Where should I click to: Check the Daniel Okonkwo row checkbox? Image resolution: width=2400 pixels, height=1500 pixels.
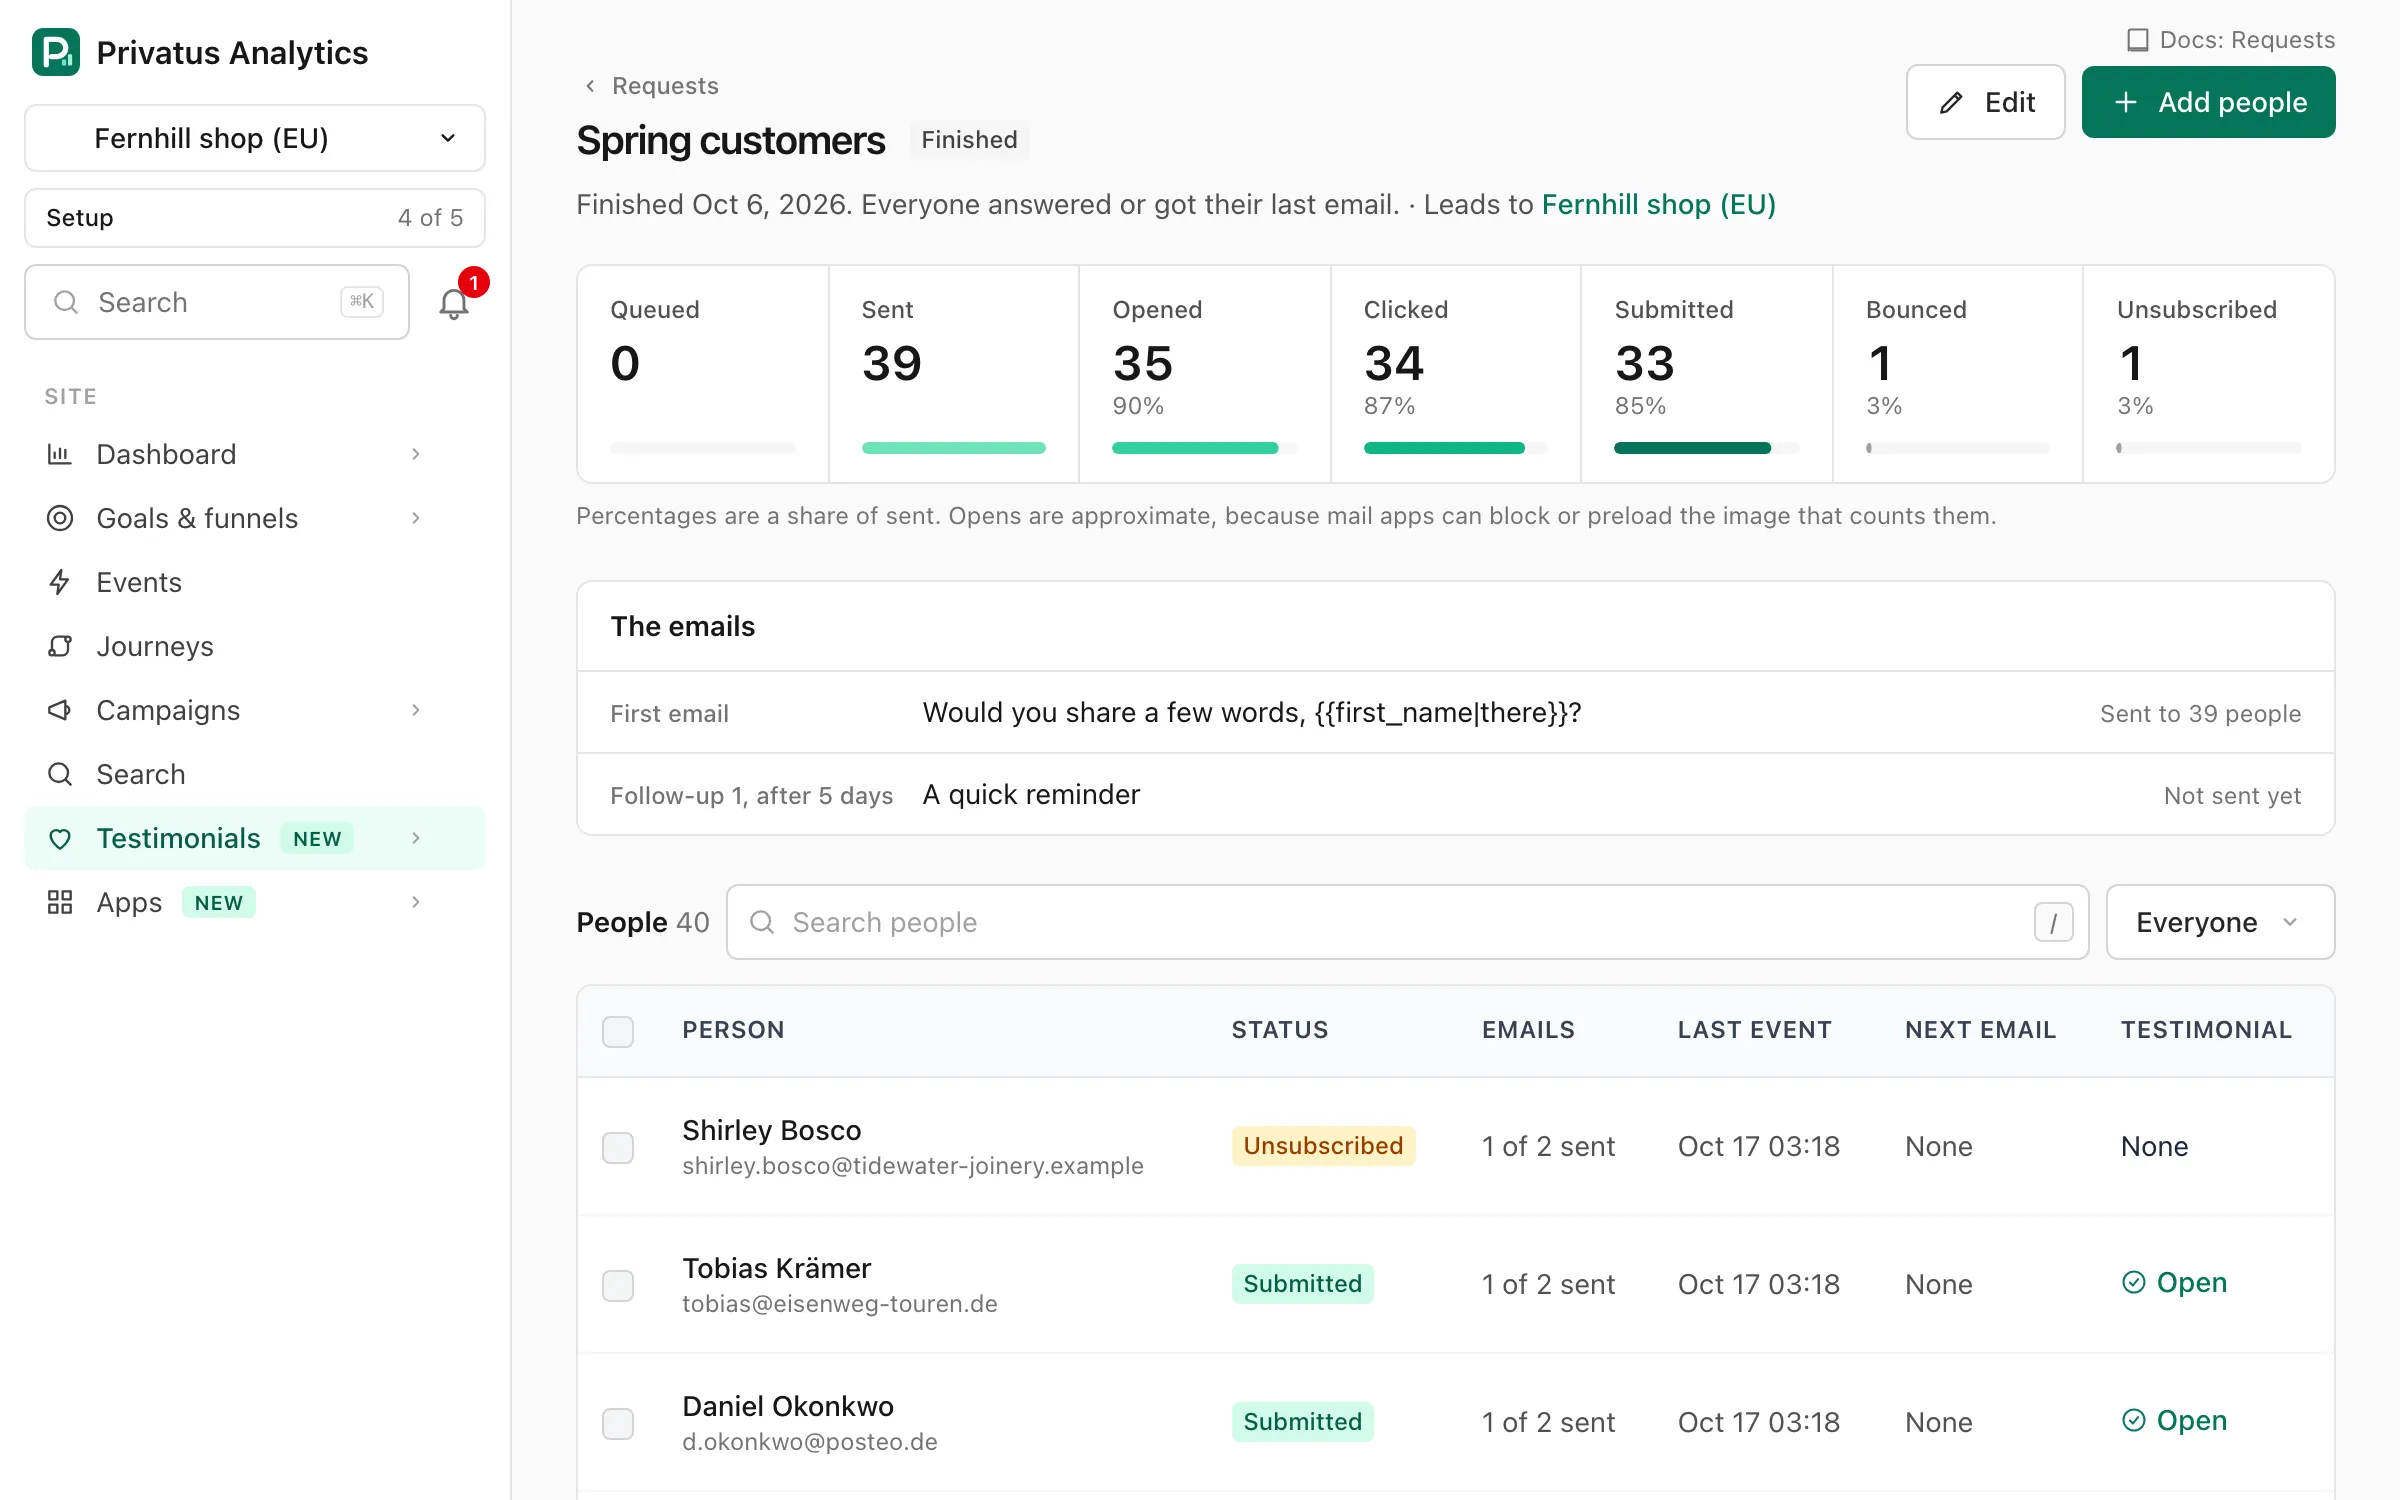(x=618, y=1423)
